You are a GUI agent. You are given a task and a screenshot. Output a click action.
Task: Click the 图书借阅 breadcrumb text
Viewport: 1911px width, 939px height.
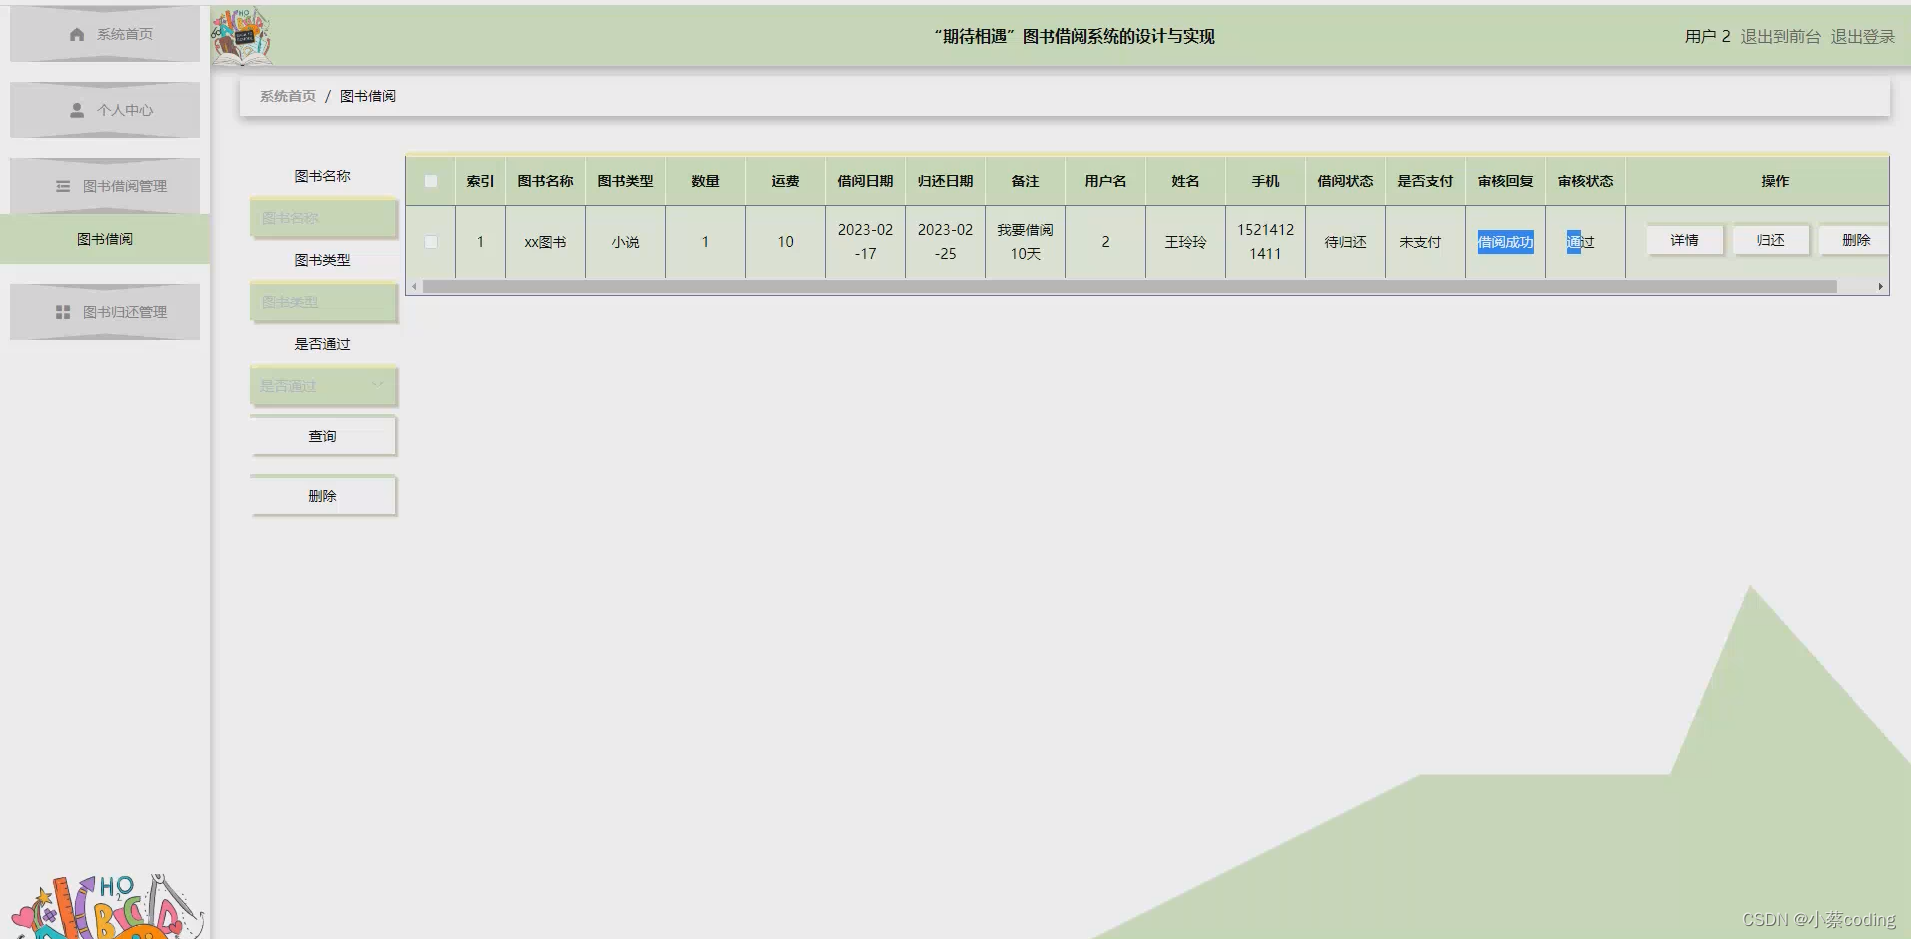[x=368, y=96]
